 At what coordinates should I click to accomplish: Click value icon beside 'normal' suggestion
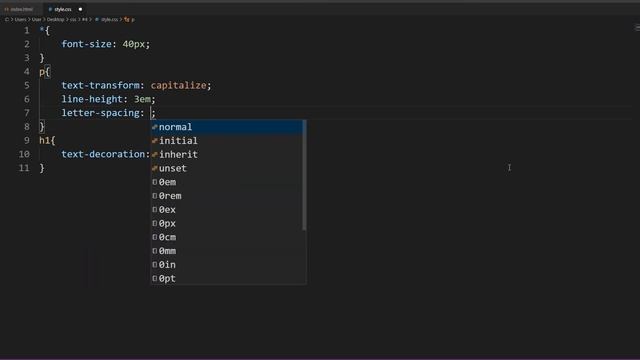coord(155,127)
